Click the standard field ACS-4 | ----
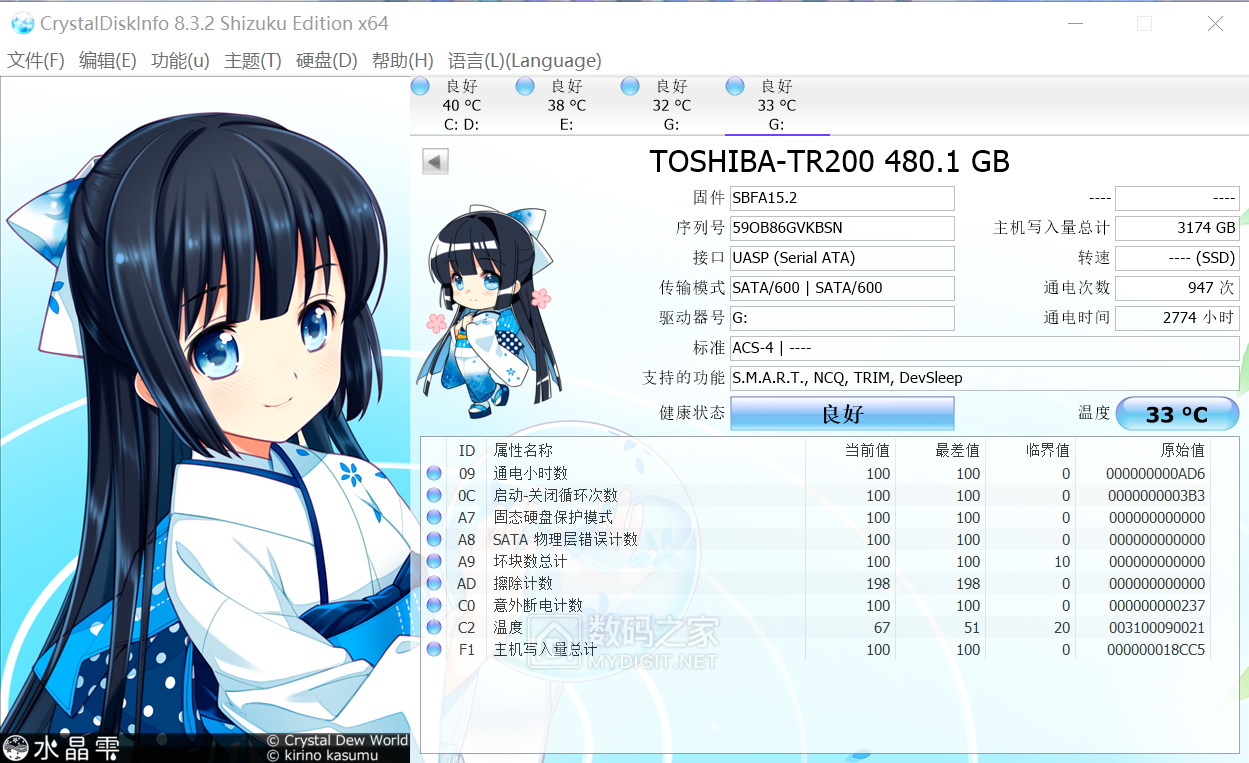1249x763 pixels. tap(985, 348)
